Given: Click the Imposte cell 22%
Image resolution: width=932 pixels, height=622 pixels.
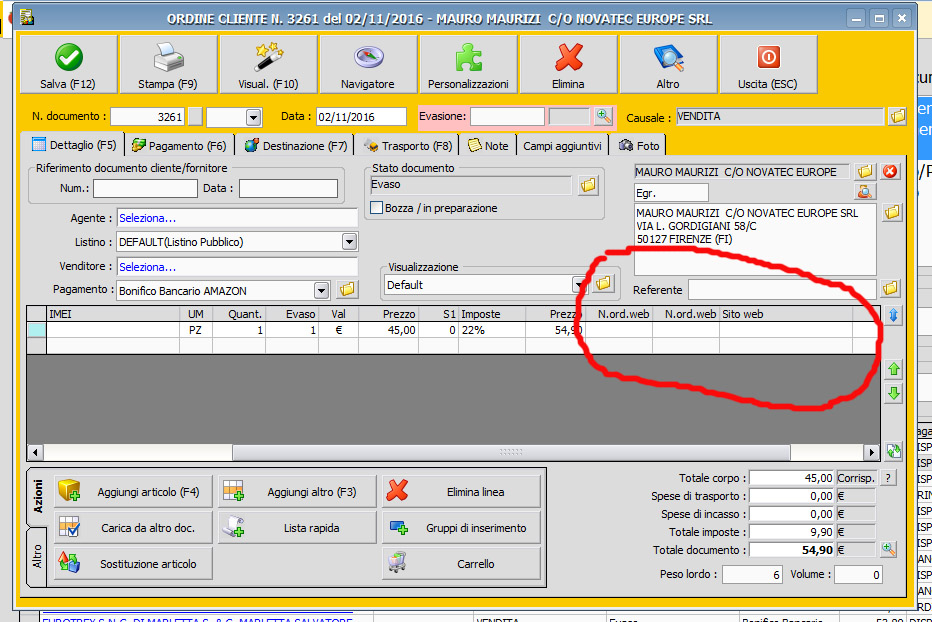Looking at the screenshot, I should point(492,330).
